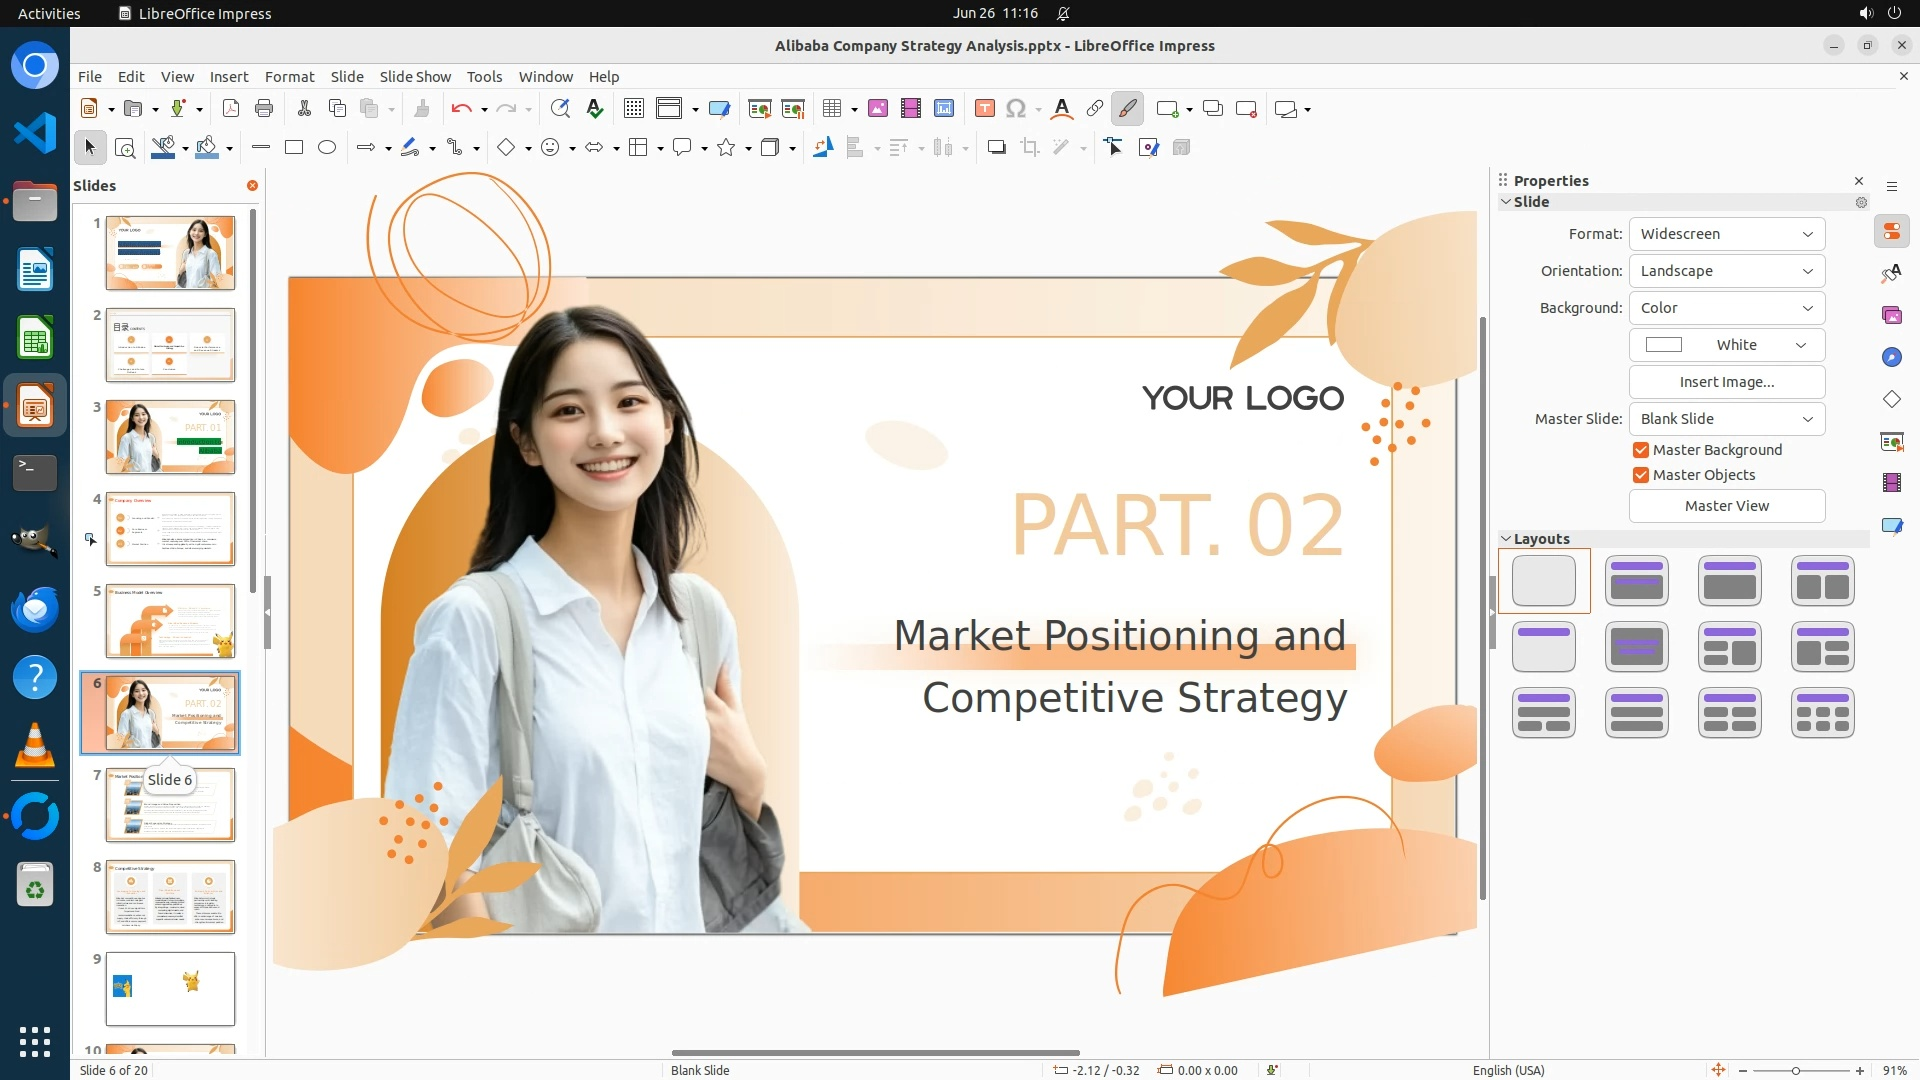1920x1080 pixels.
Task: Open the Format menu
Action: (x=289, y=77)
